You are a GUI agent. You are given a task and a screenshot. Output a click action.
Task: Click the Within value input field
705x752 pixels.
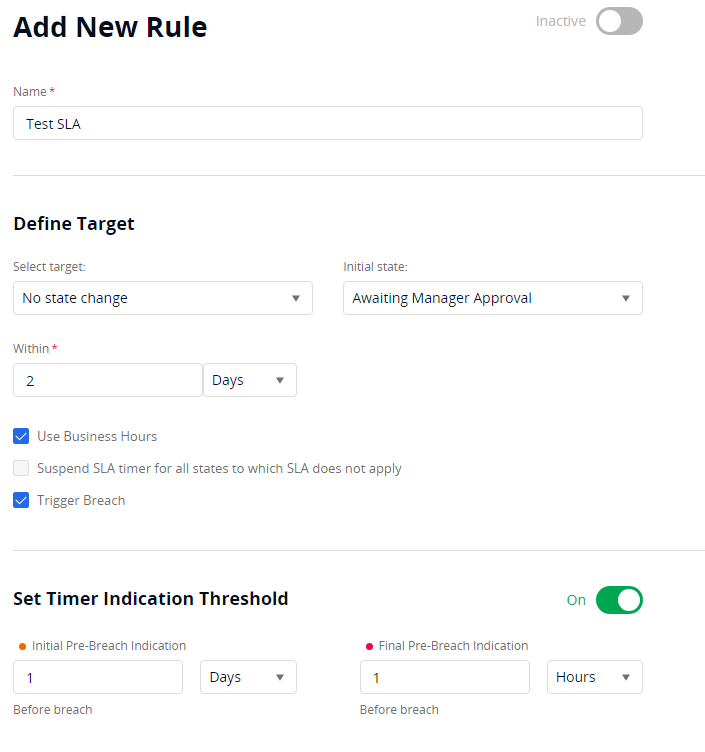point(108,380)
